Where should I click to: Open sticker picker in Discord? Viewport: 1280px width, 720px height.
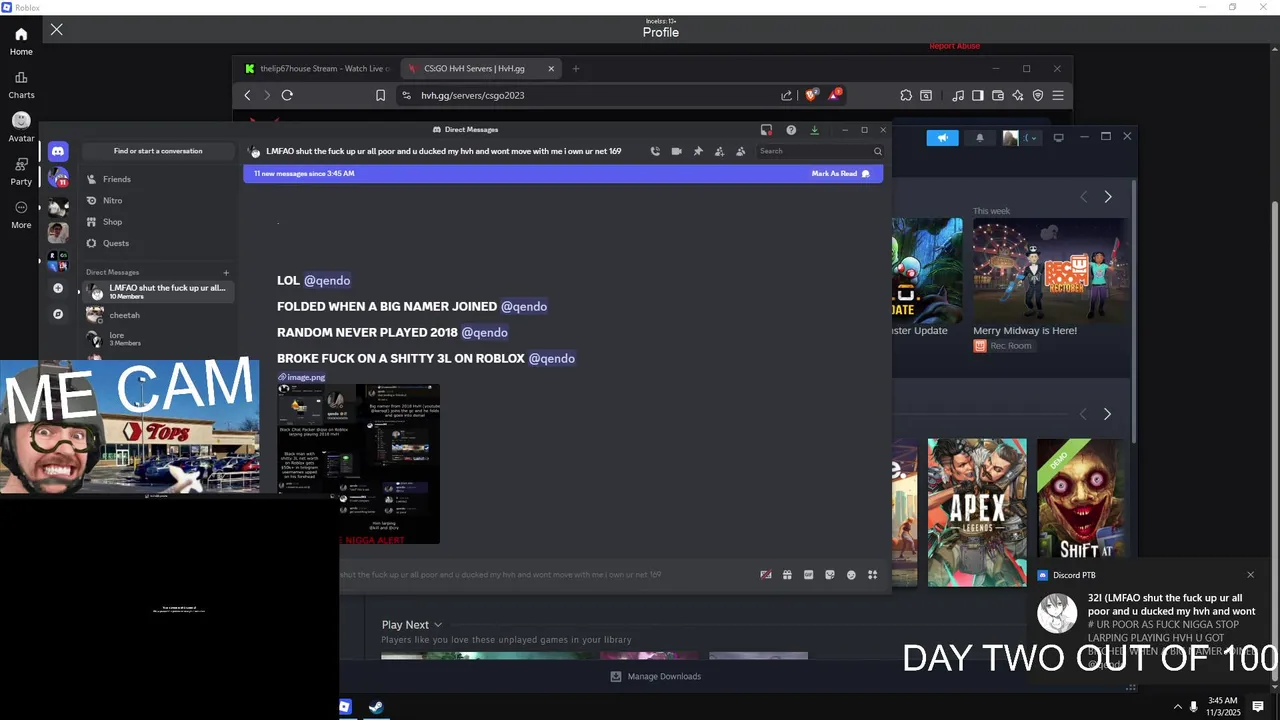point(830,575)
